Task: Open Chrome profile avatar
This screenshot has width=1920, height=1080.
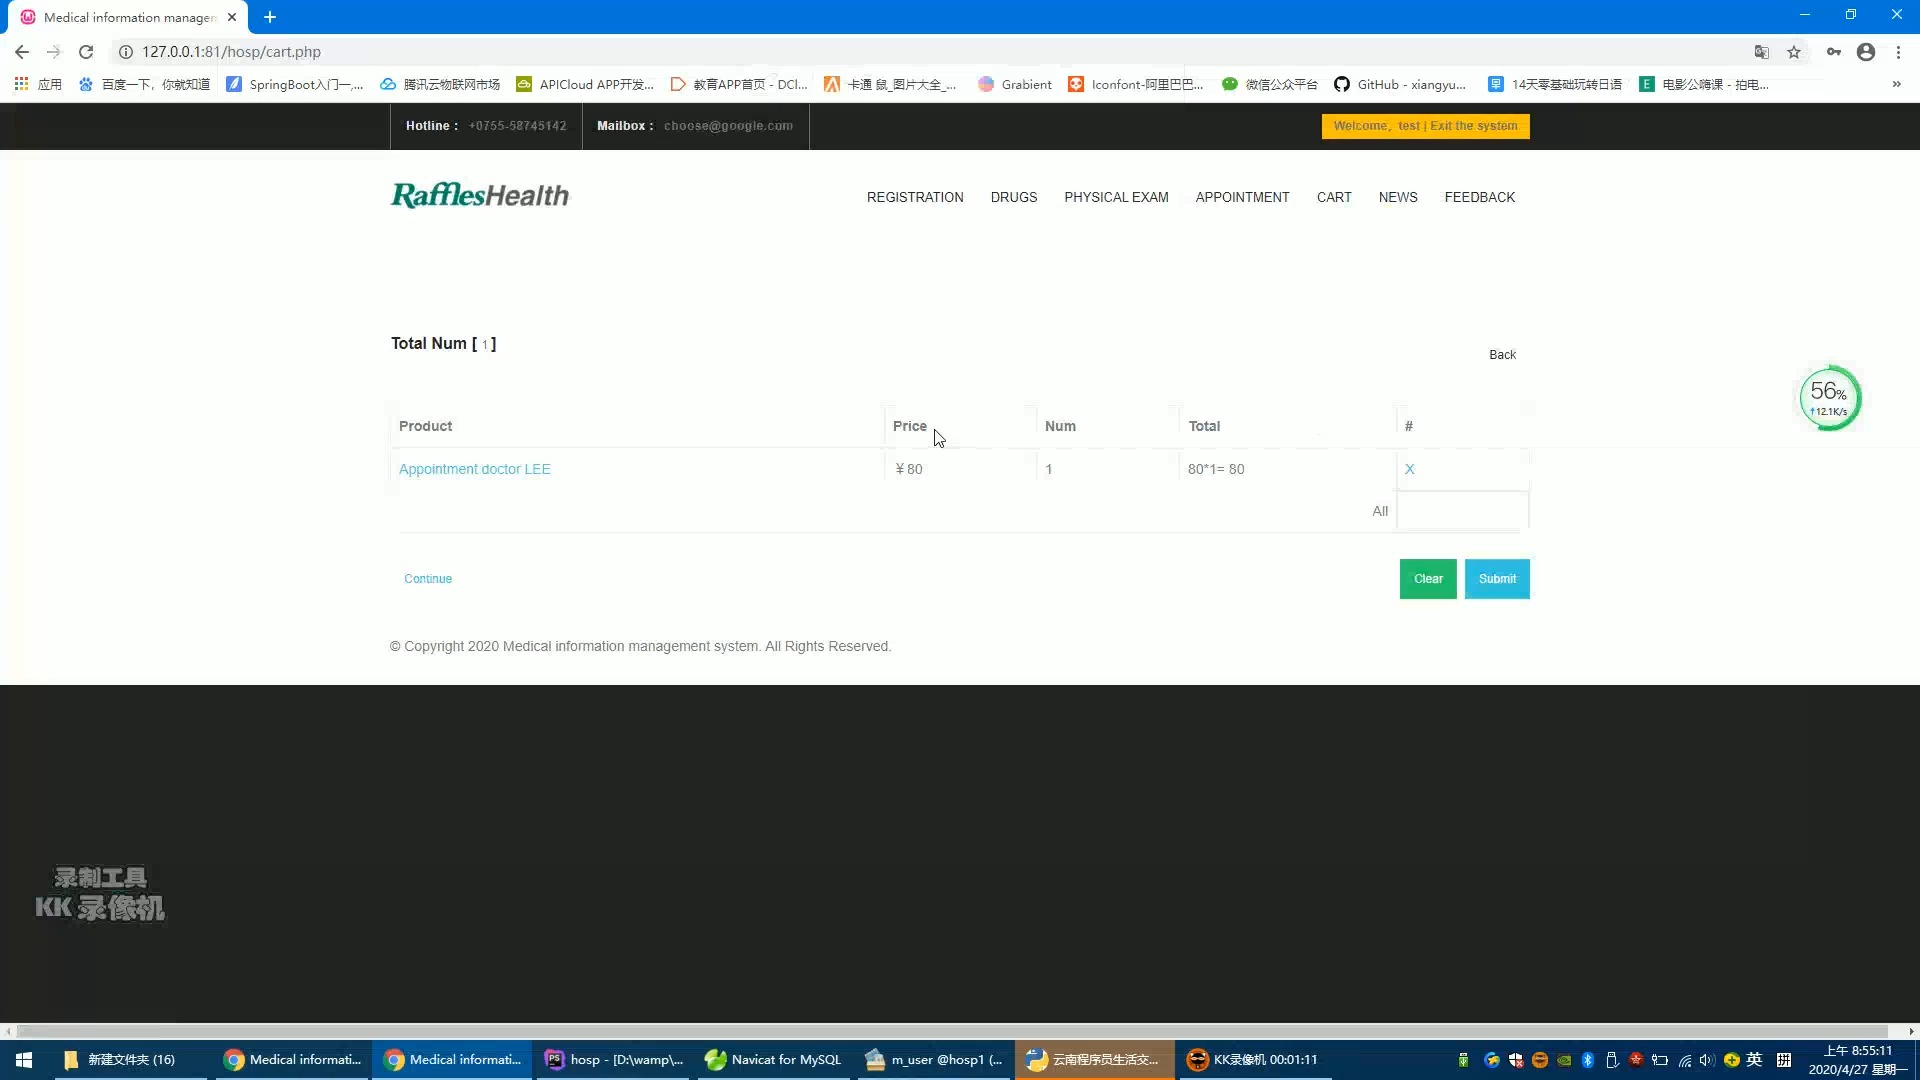Action: click(1866, 52)
